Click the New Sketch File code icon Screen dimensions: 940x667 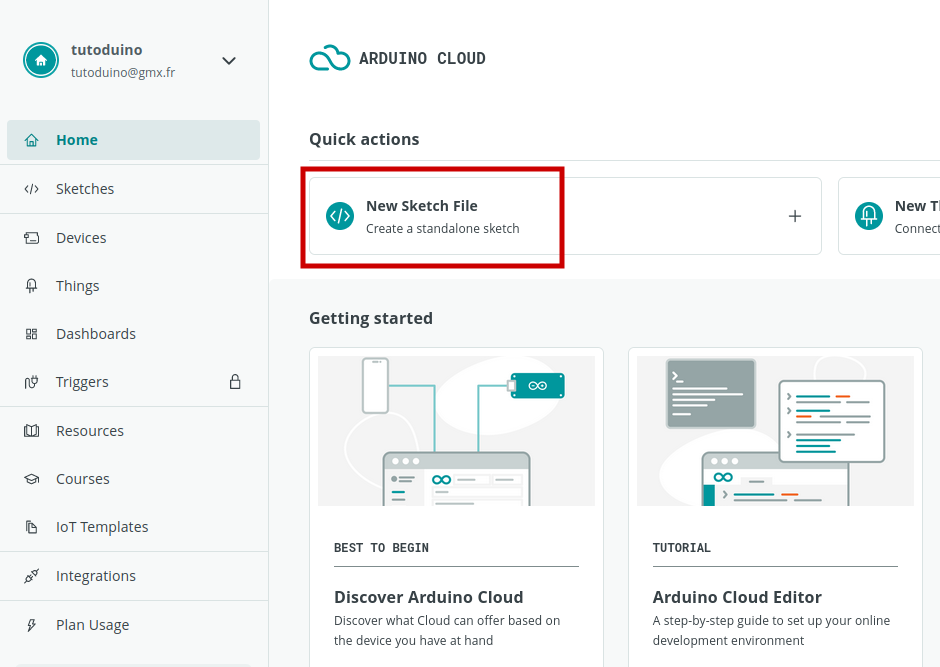[340, 216]
